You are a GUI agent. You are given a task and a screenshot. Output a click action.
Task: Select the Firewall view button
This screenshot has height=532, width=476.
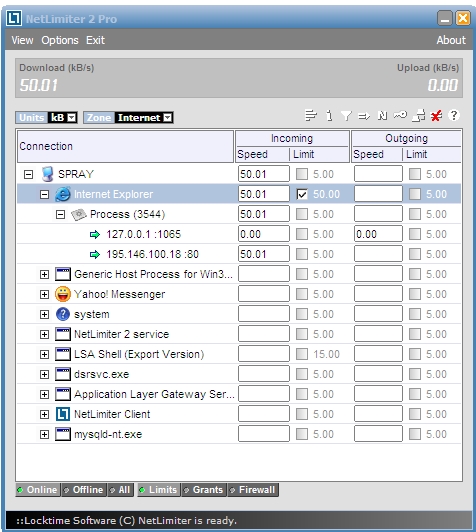point(253,490)
